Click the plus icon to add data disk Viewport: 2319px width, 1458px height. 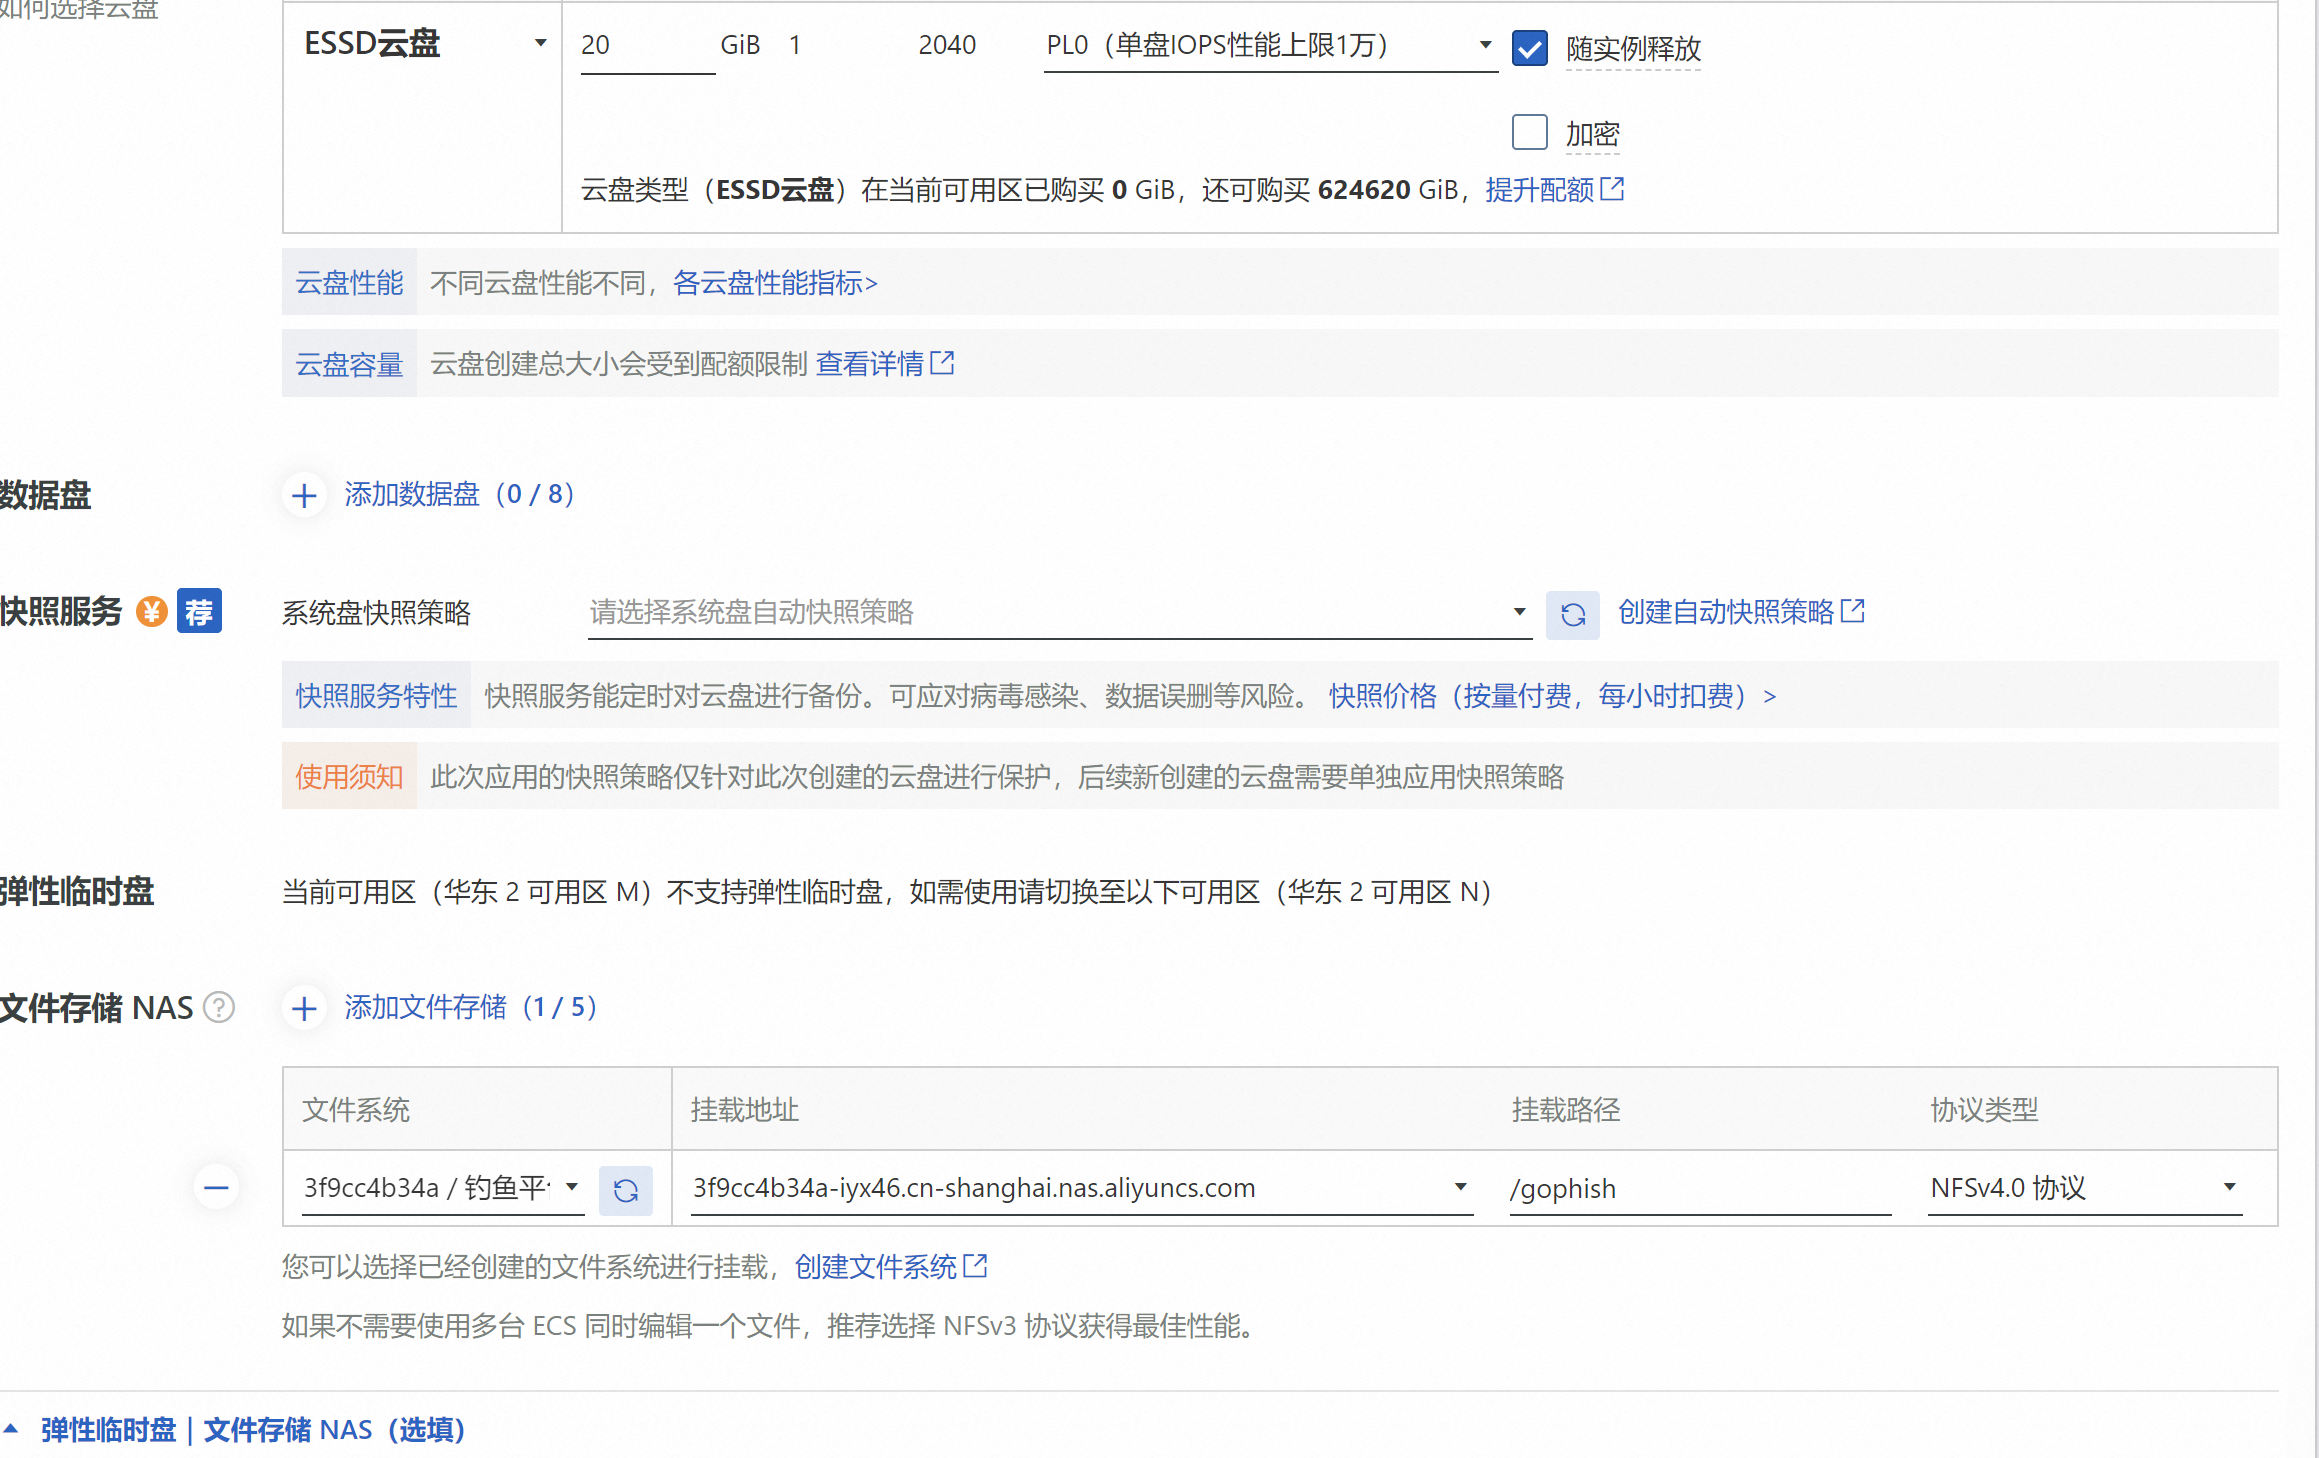304,495
